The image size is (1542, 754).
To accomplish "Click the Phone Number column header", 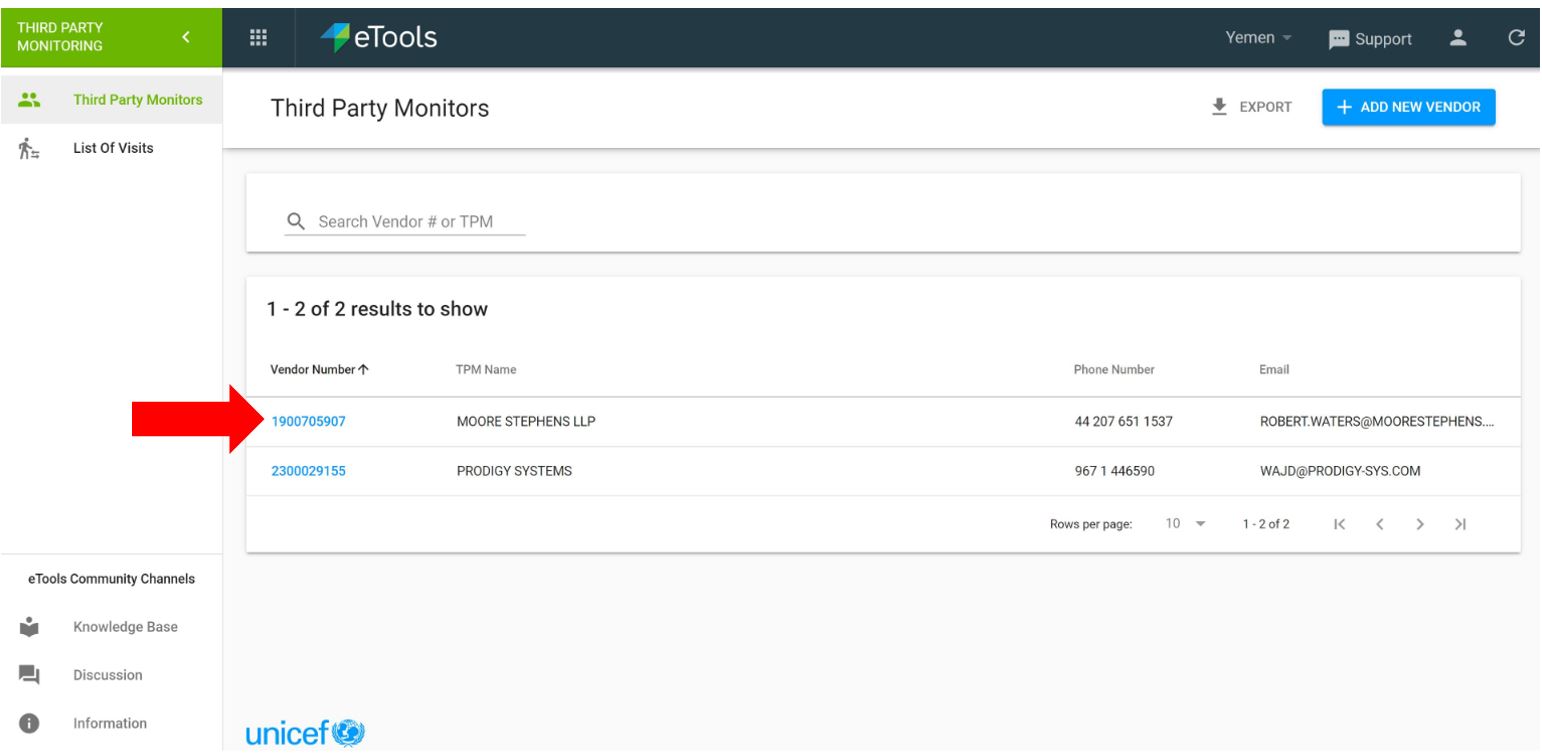I will point(1114,370).
